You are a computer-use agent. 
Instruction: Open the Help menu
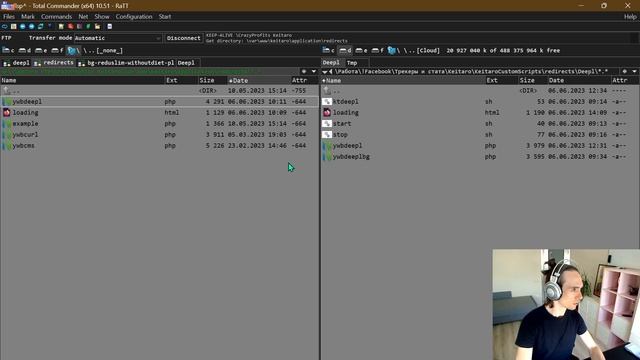[630, 17]
